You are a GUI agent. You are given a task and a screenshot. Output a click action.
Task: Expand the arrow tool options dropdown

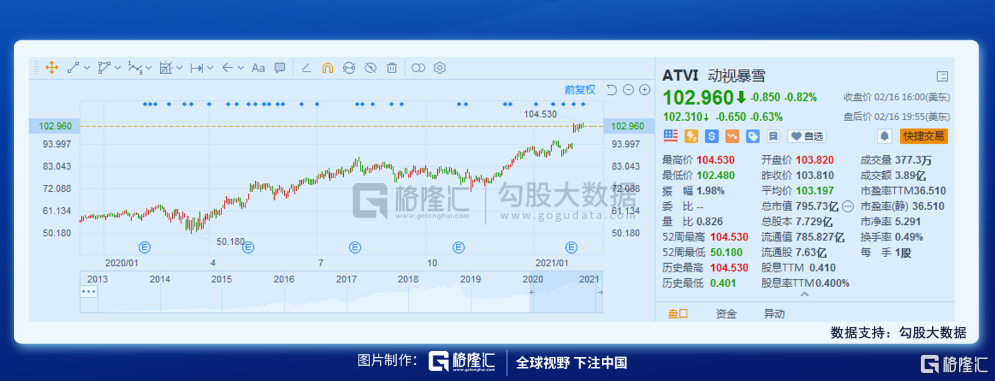pos(241,68)
